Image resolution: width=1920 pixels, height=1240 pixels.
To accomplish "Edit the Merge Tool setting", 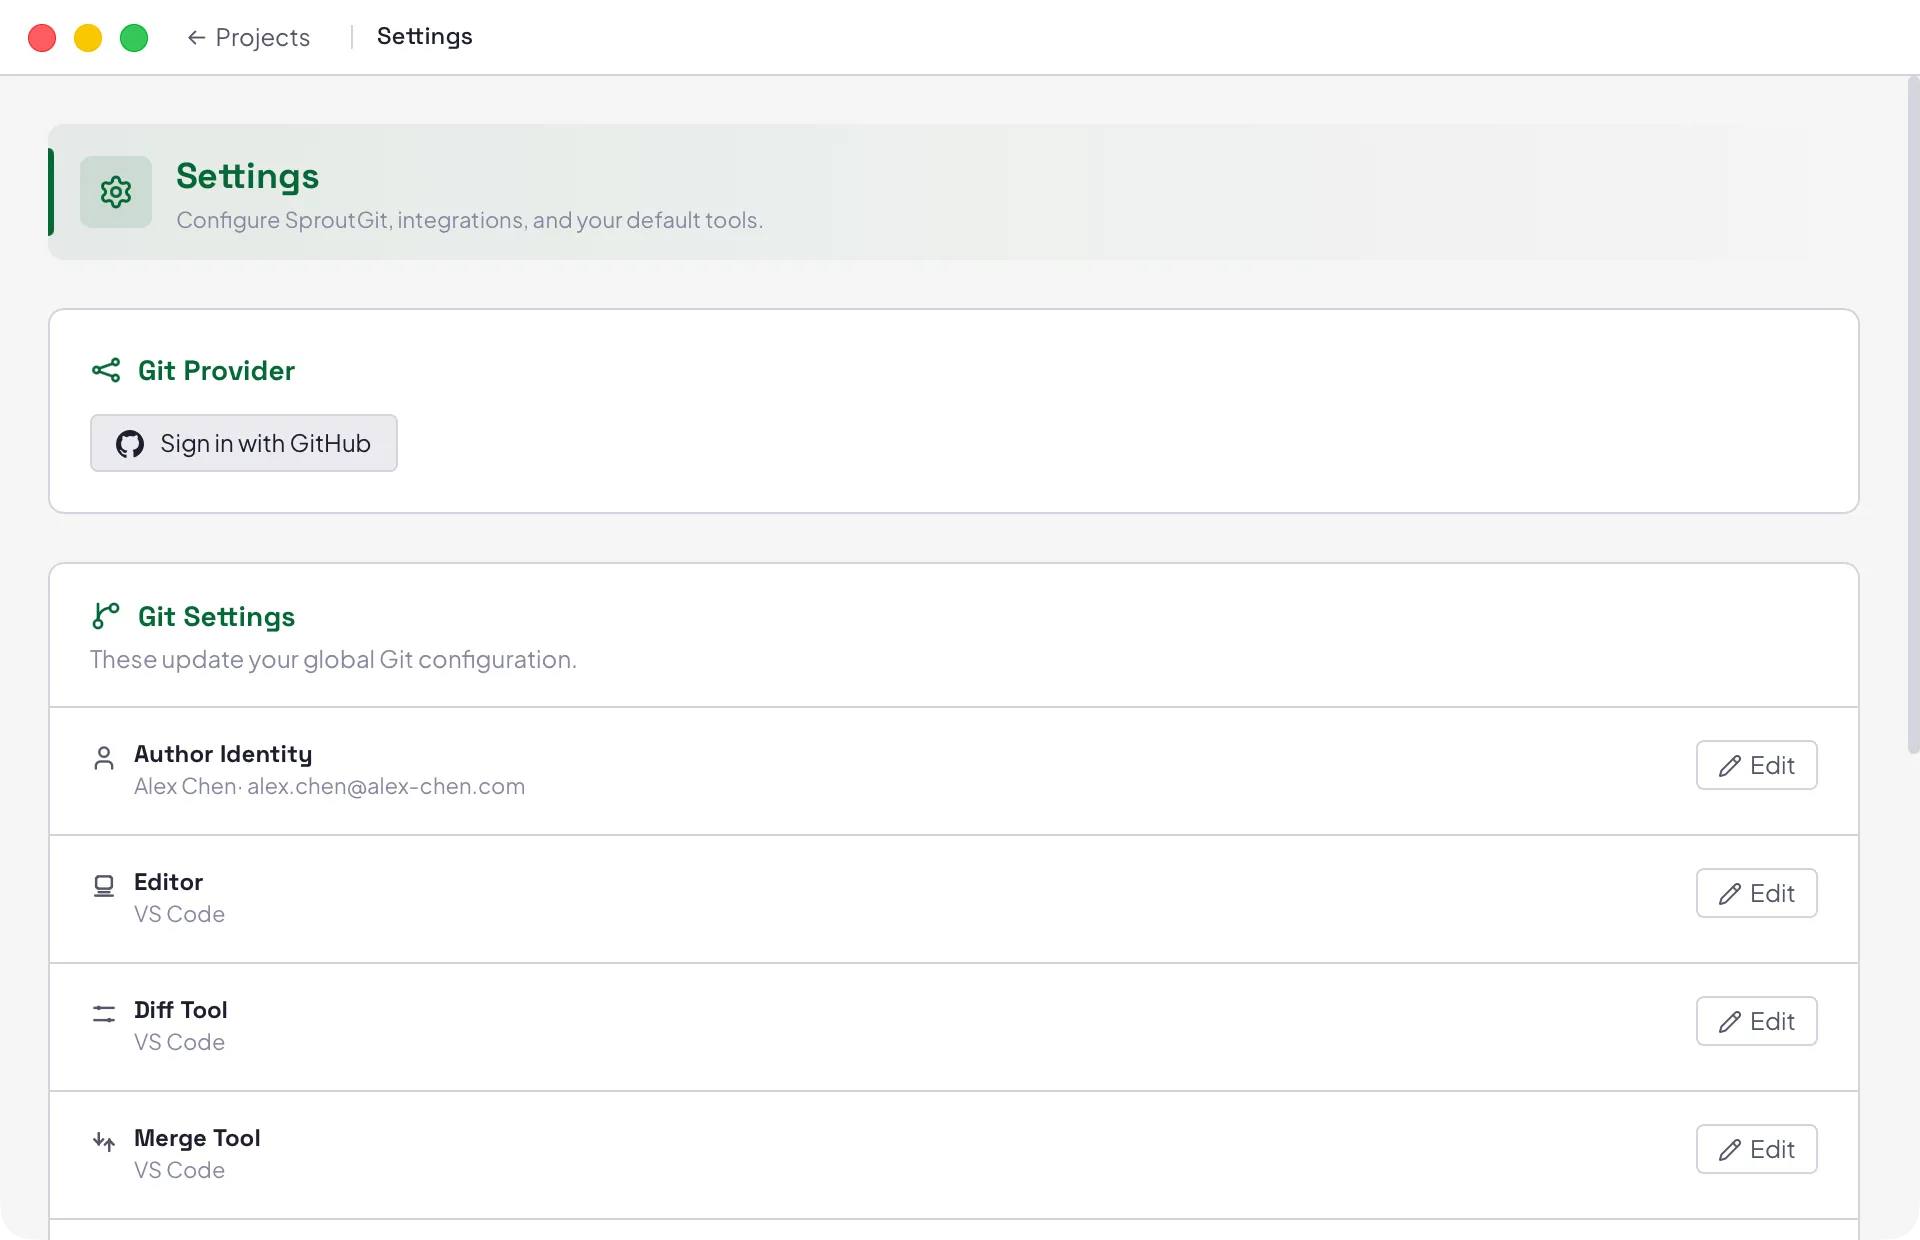I will tap(1756, 1149).
